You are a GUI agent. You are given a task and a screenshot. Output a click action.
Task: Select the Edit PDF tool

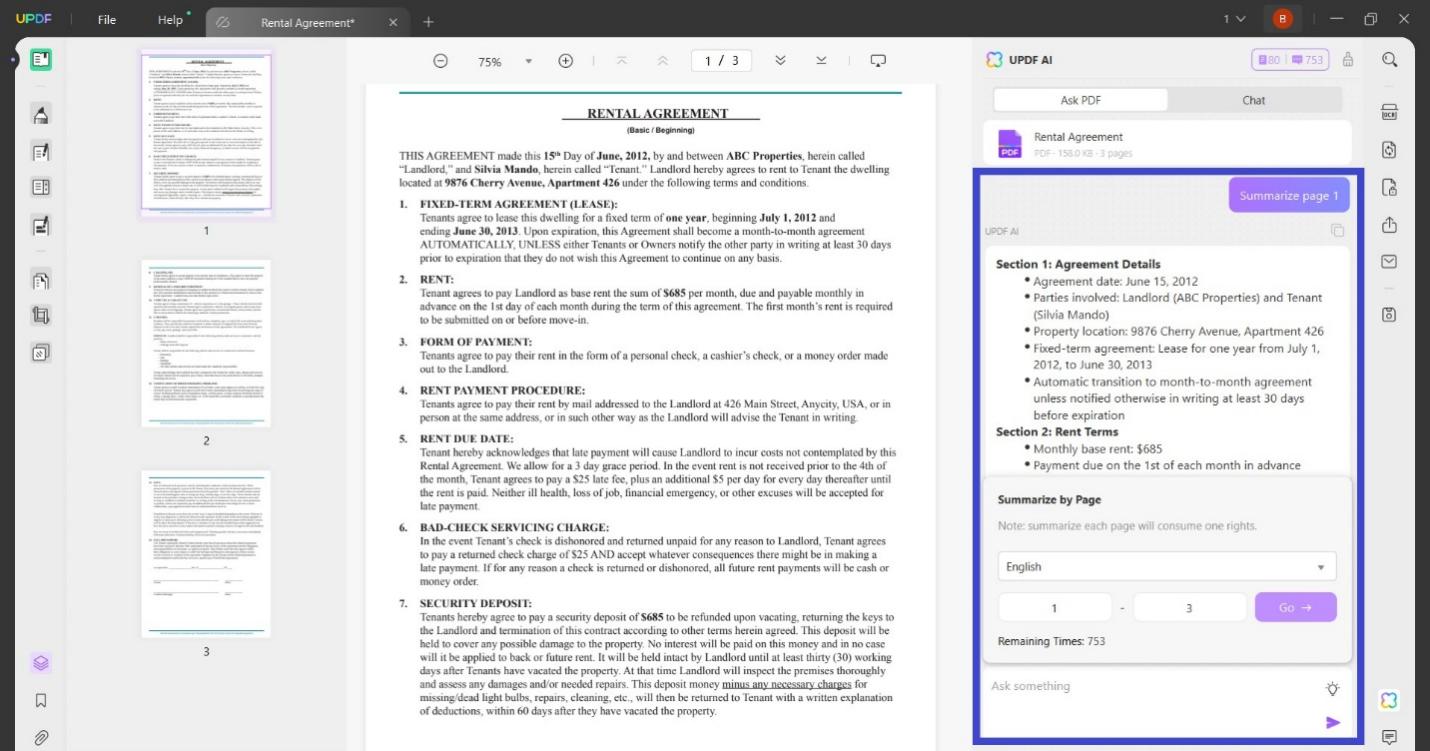tap(40, 151)
